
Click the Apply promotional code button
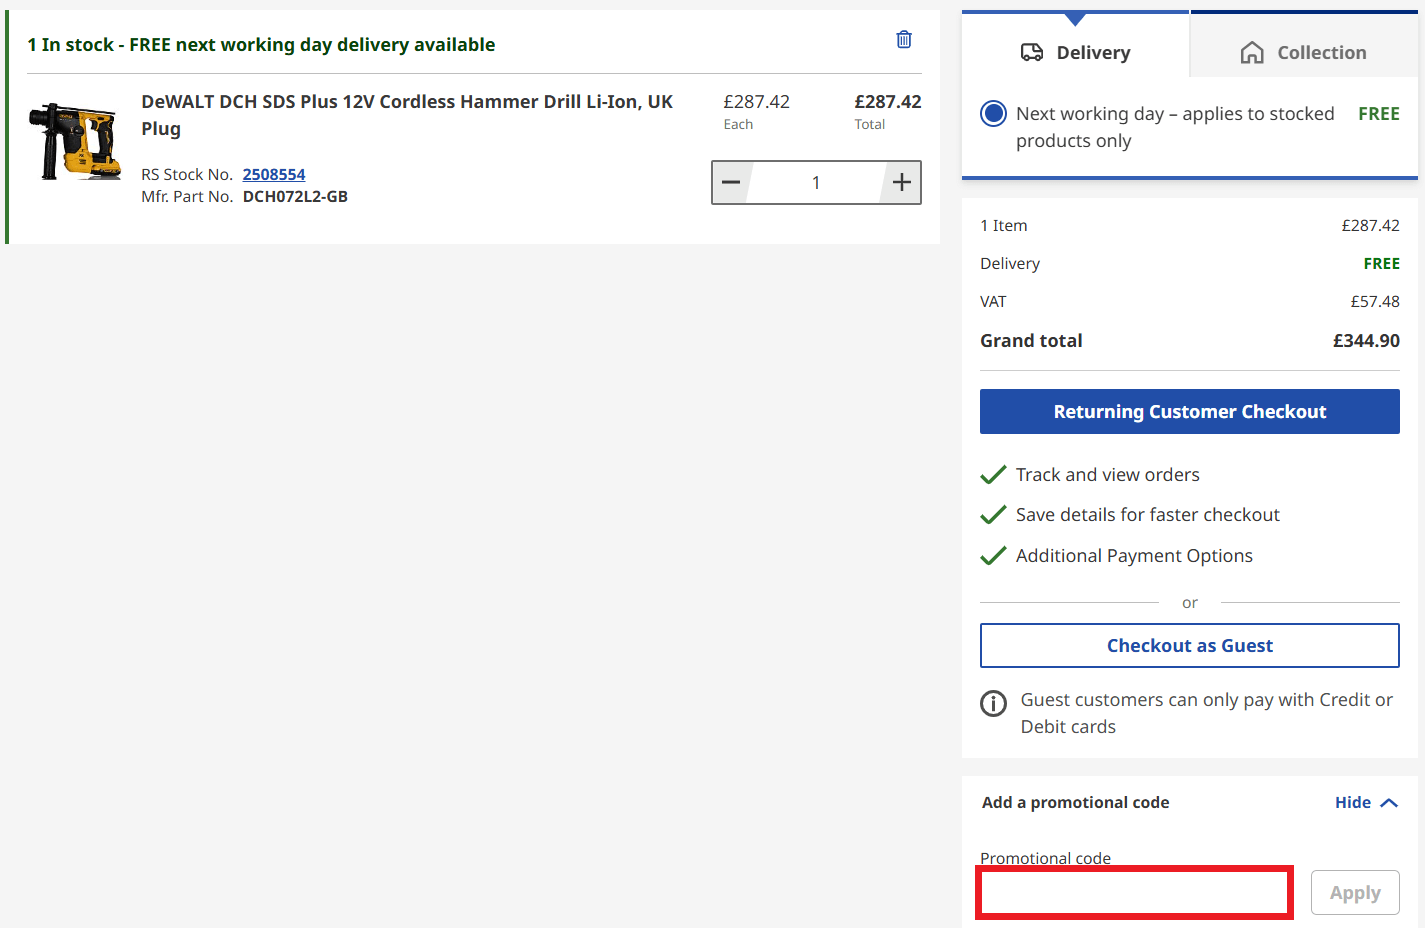1355,893
